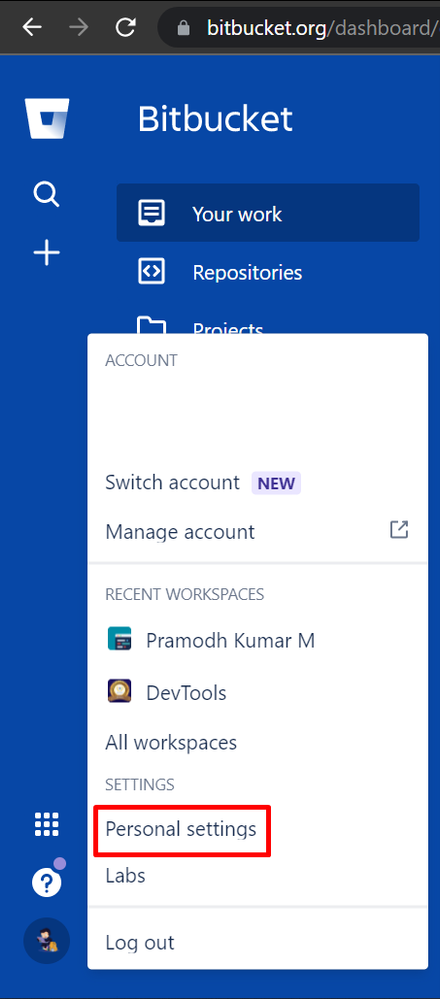Click the ACCOUNT section heading
The height and width of the screenshot is (999, 440).
(141, 361)
